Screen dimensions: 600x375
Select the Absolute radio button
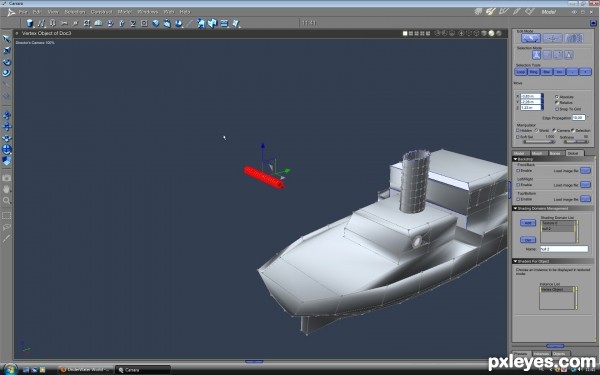tap(557, 97)
